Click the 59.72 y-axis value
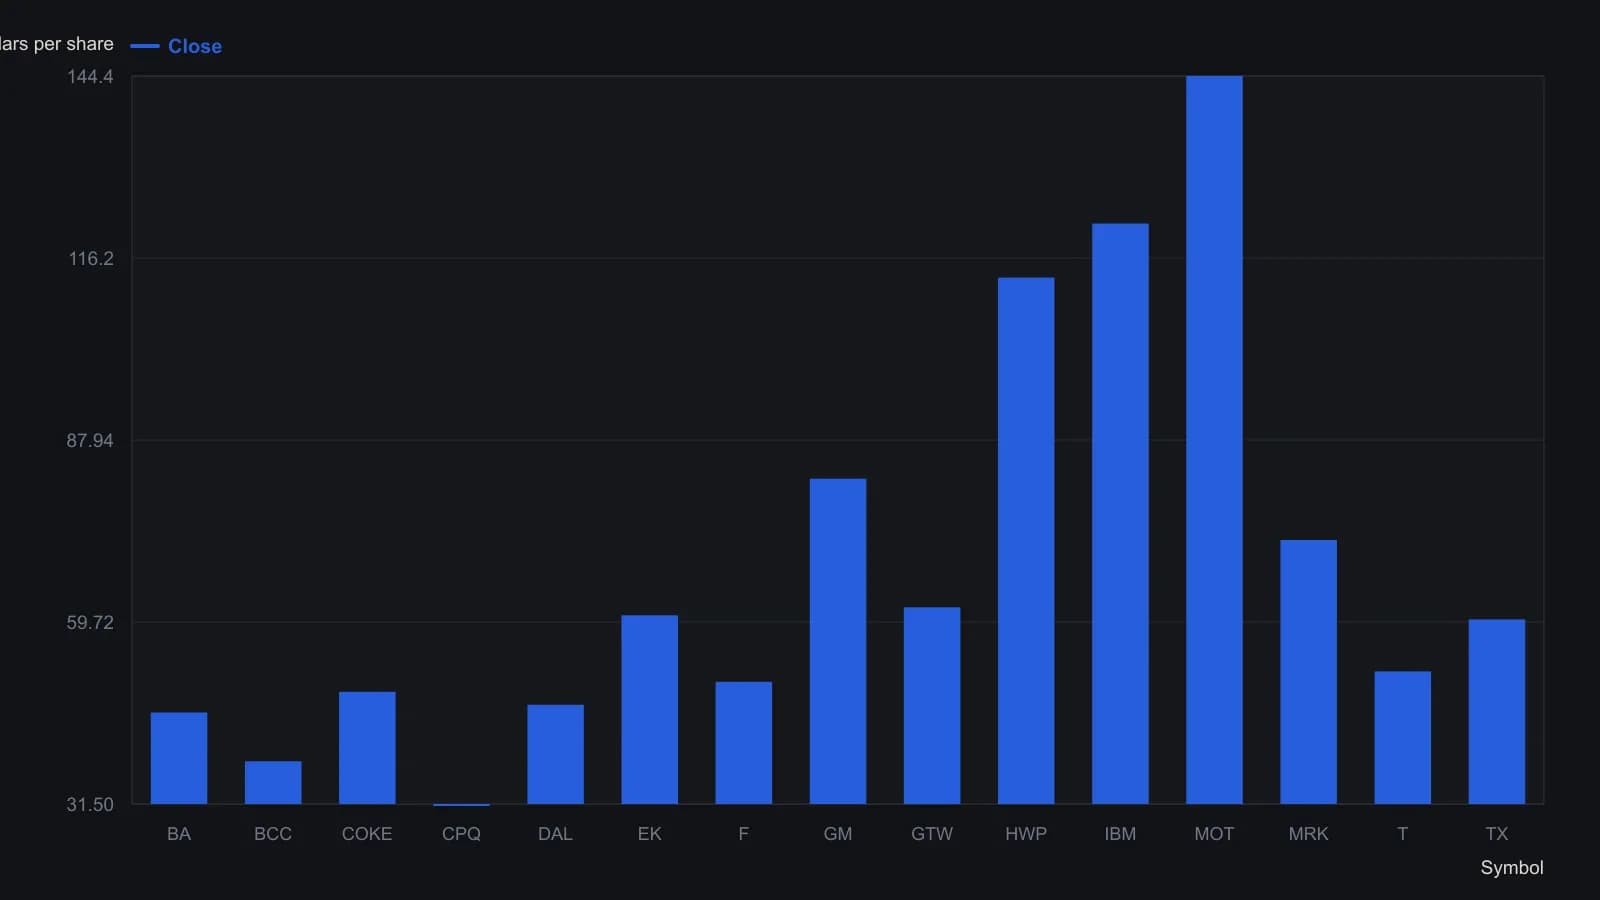The image size is (1600, 900). point(90,623)
